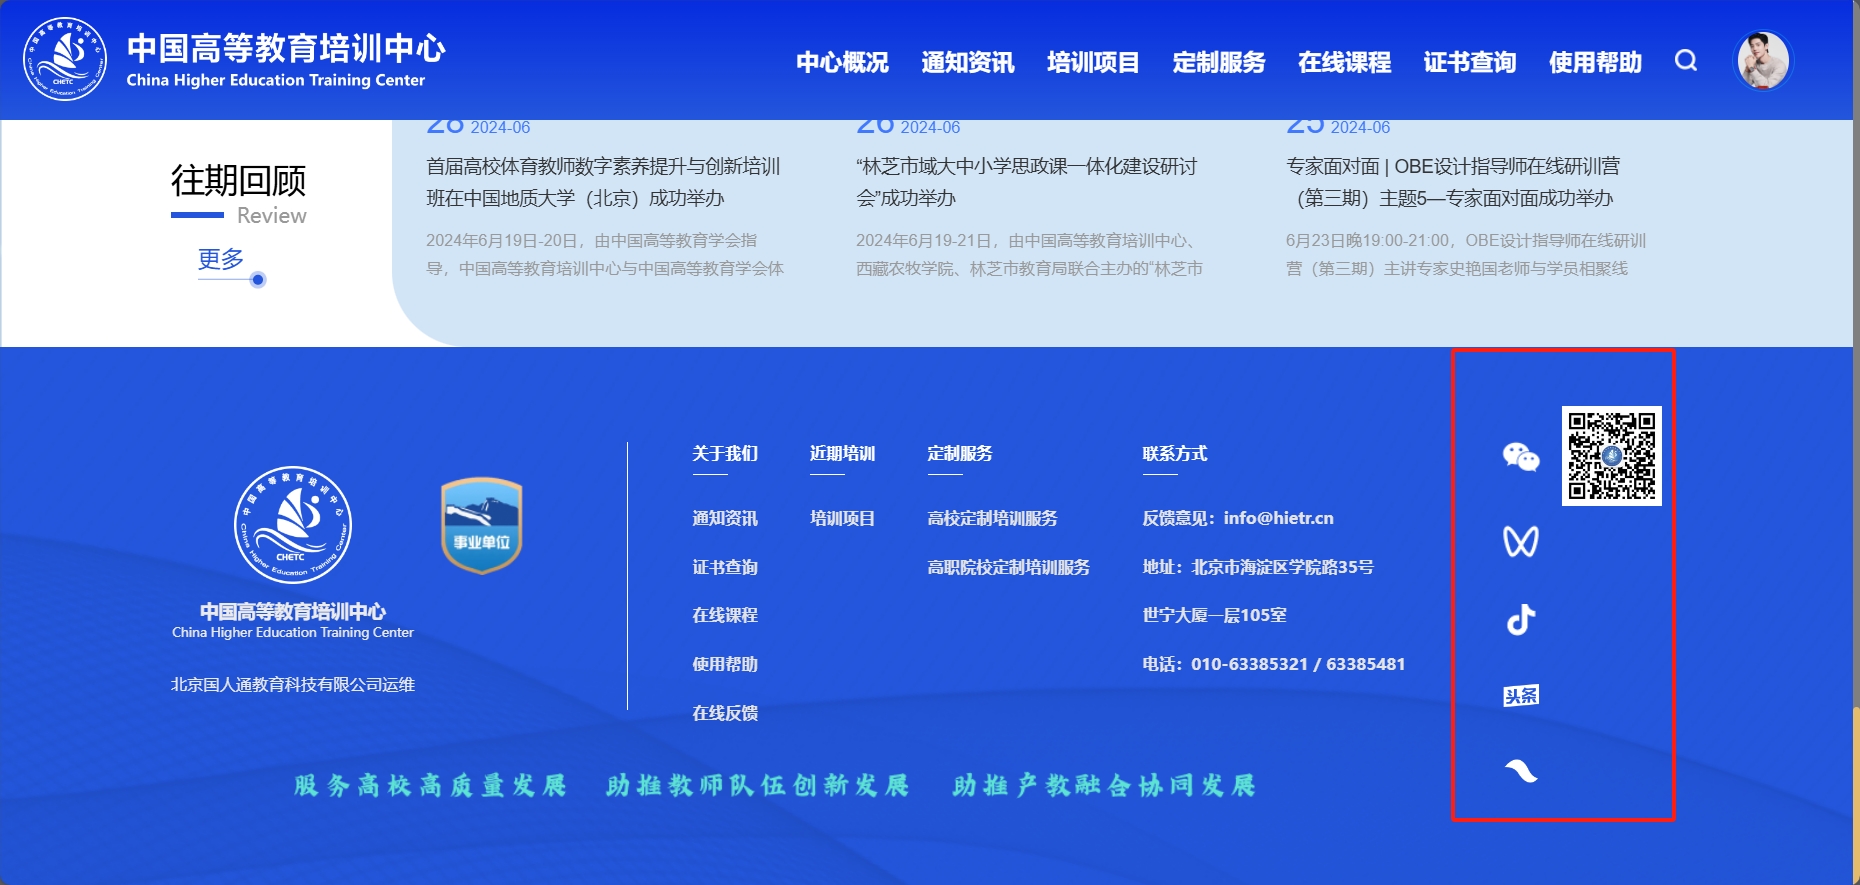Click the search magnifier icon in header
Screen dimensions: 1860x885
tap(1686, 61)
